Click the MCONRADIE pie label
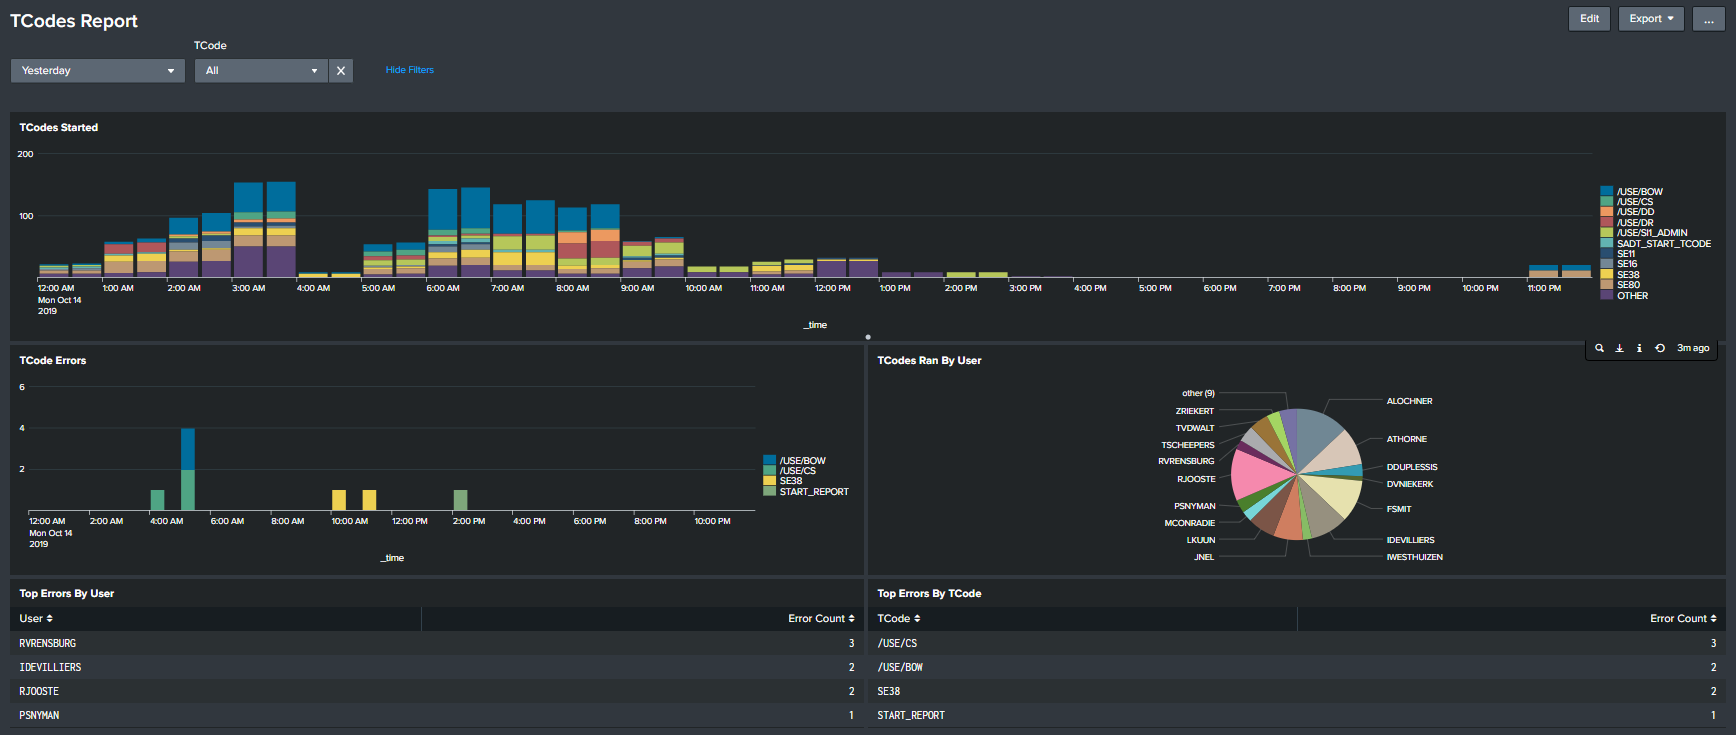 pyautogui.click(x=1190, y=523)
